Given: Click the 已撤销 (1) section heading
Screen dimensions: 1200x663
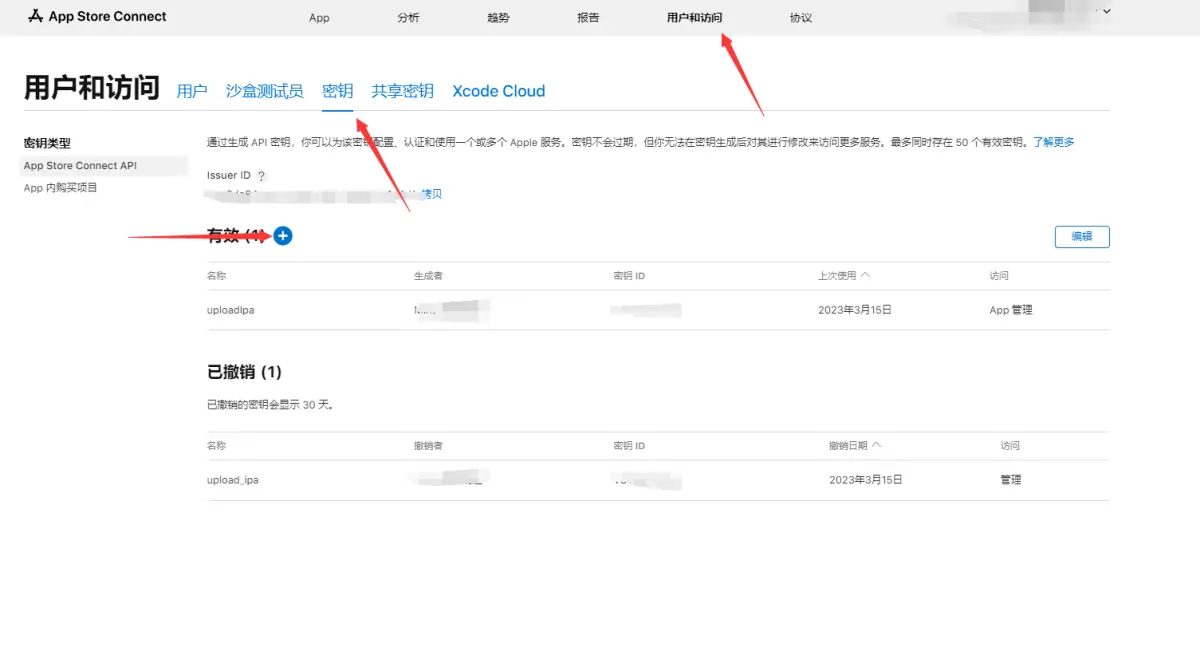Looking at the screenshot, I should [245, 372].
